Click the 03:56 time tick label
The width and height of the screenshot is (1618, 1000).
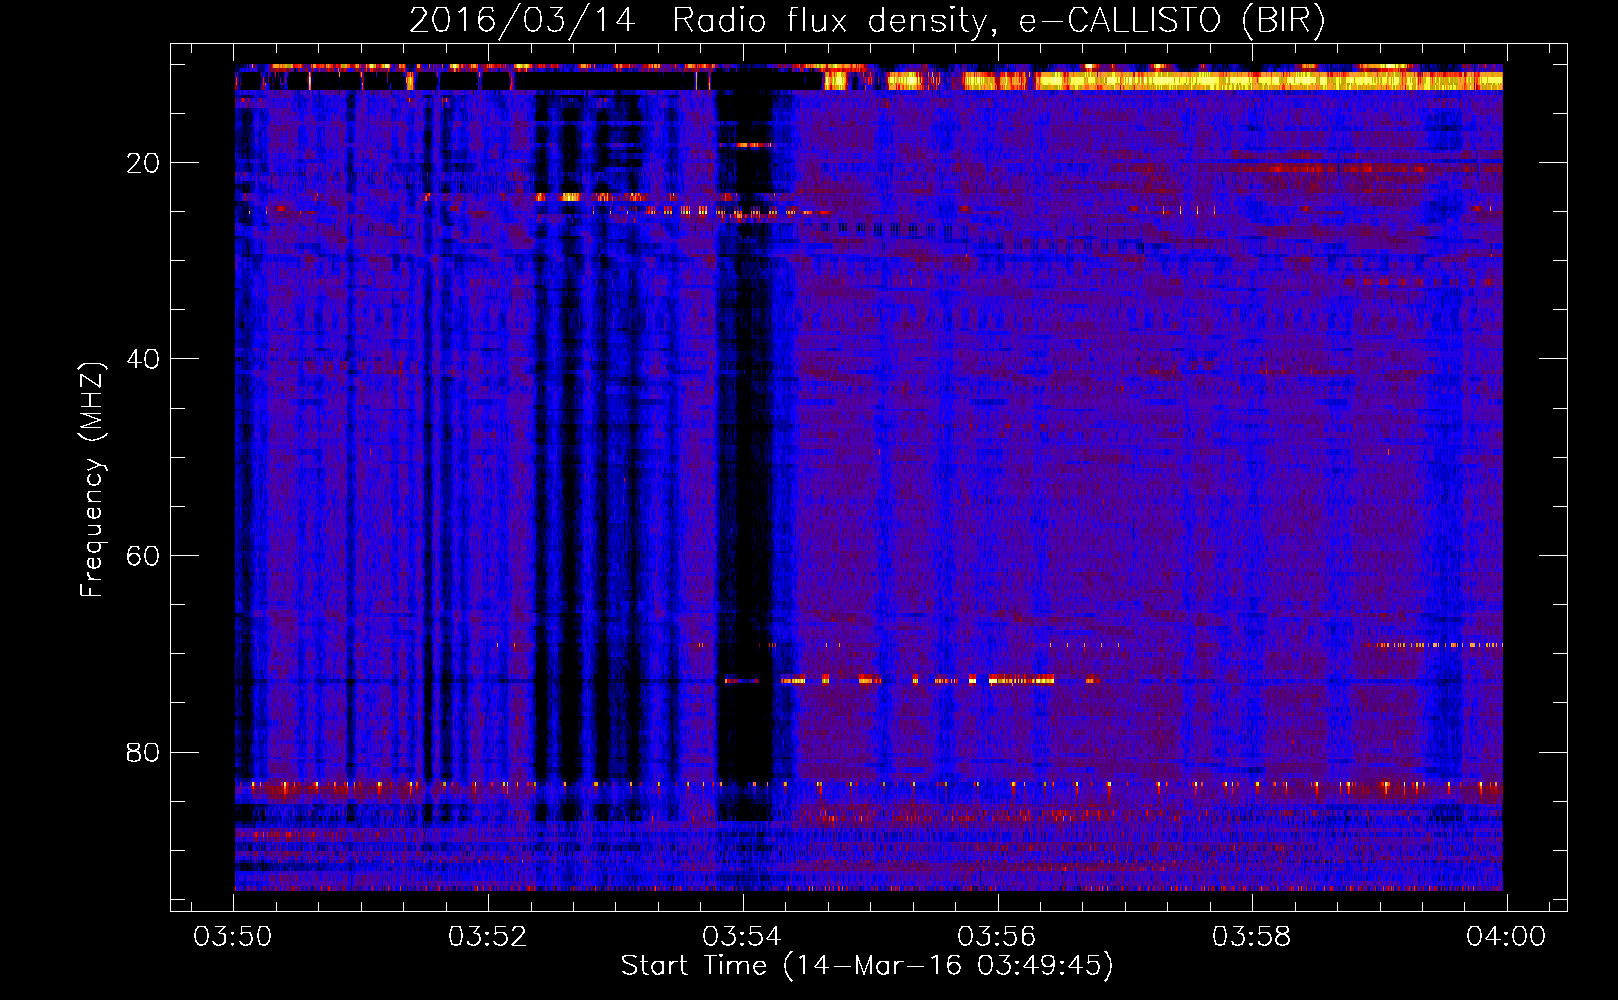point(997,937)
